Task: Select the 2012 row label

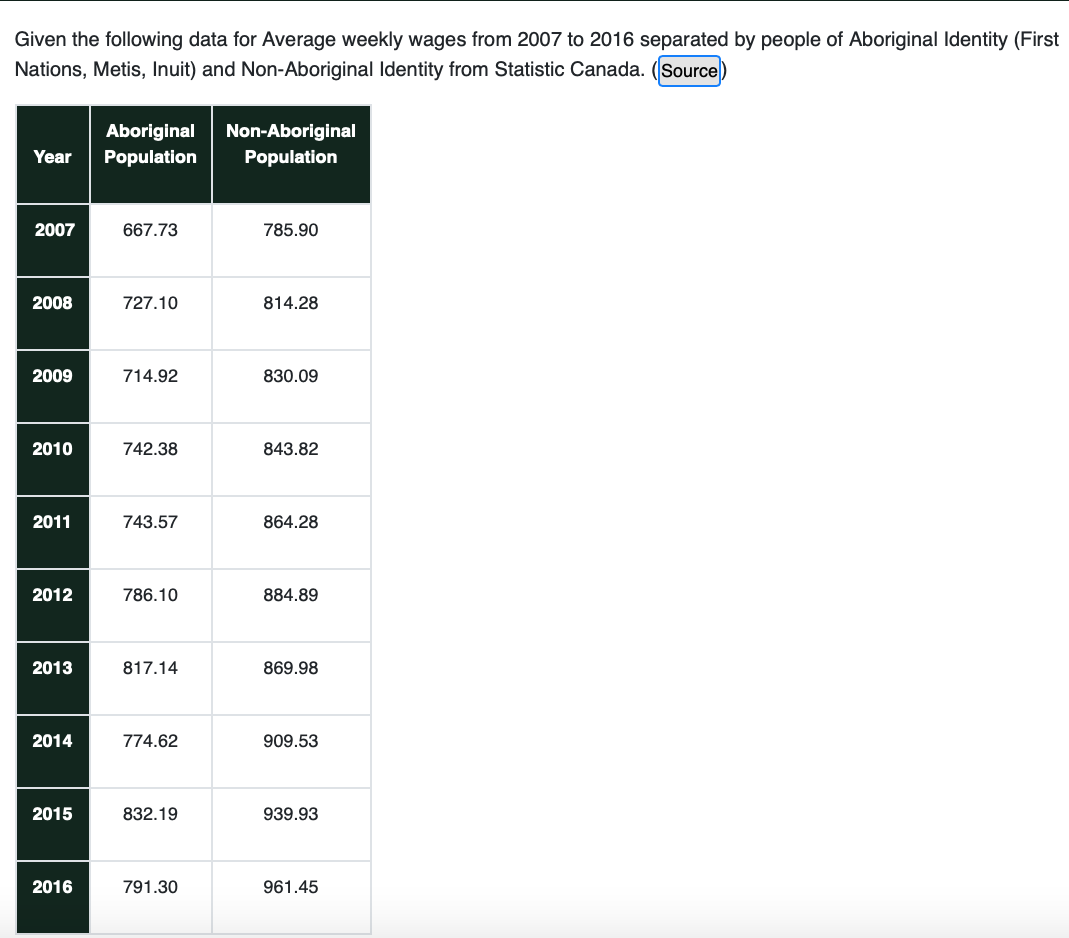Action: (x=51, y=594)
